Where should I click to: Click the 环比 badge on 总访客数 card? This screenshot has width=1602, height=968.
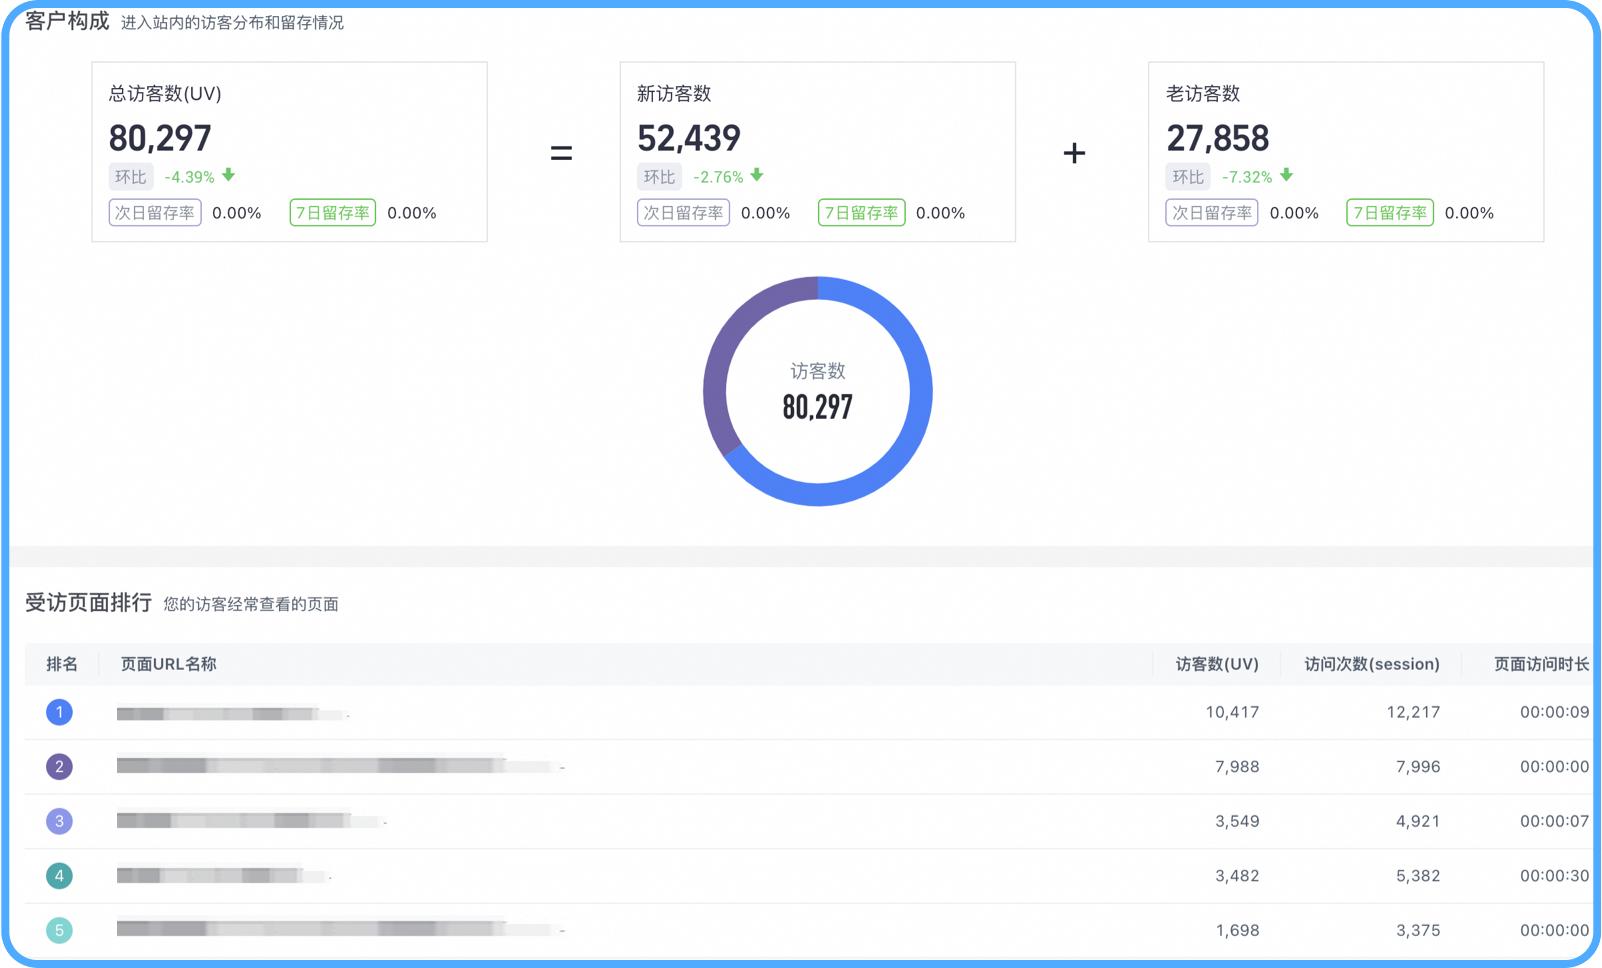130,176
